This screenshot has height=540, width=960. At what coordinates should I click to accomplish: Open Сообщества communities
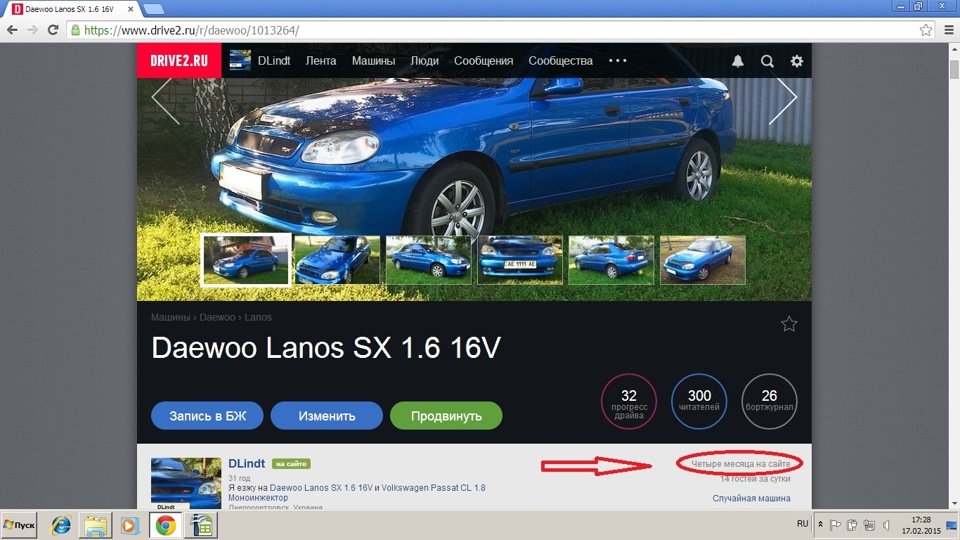click(560, 61)
